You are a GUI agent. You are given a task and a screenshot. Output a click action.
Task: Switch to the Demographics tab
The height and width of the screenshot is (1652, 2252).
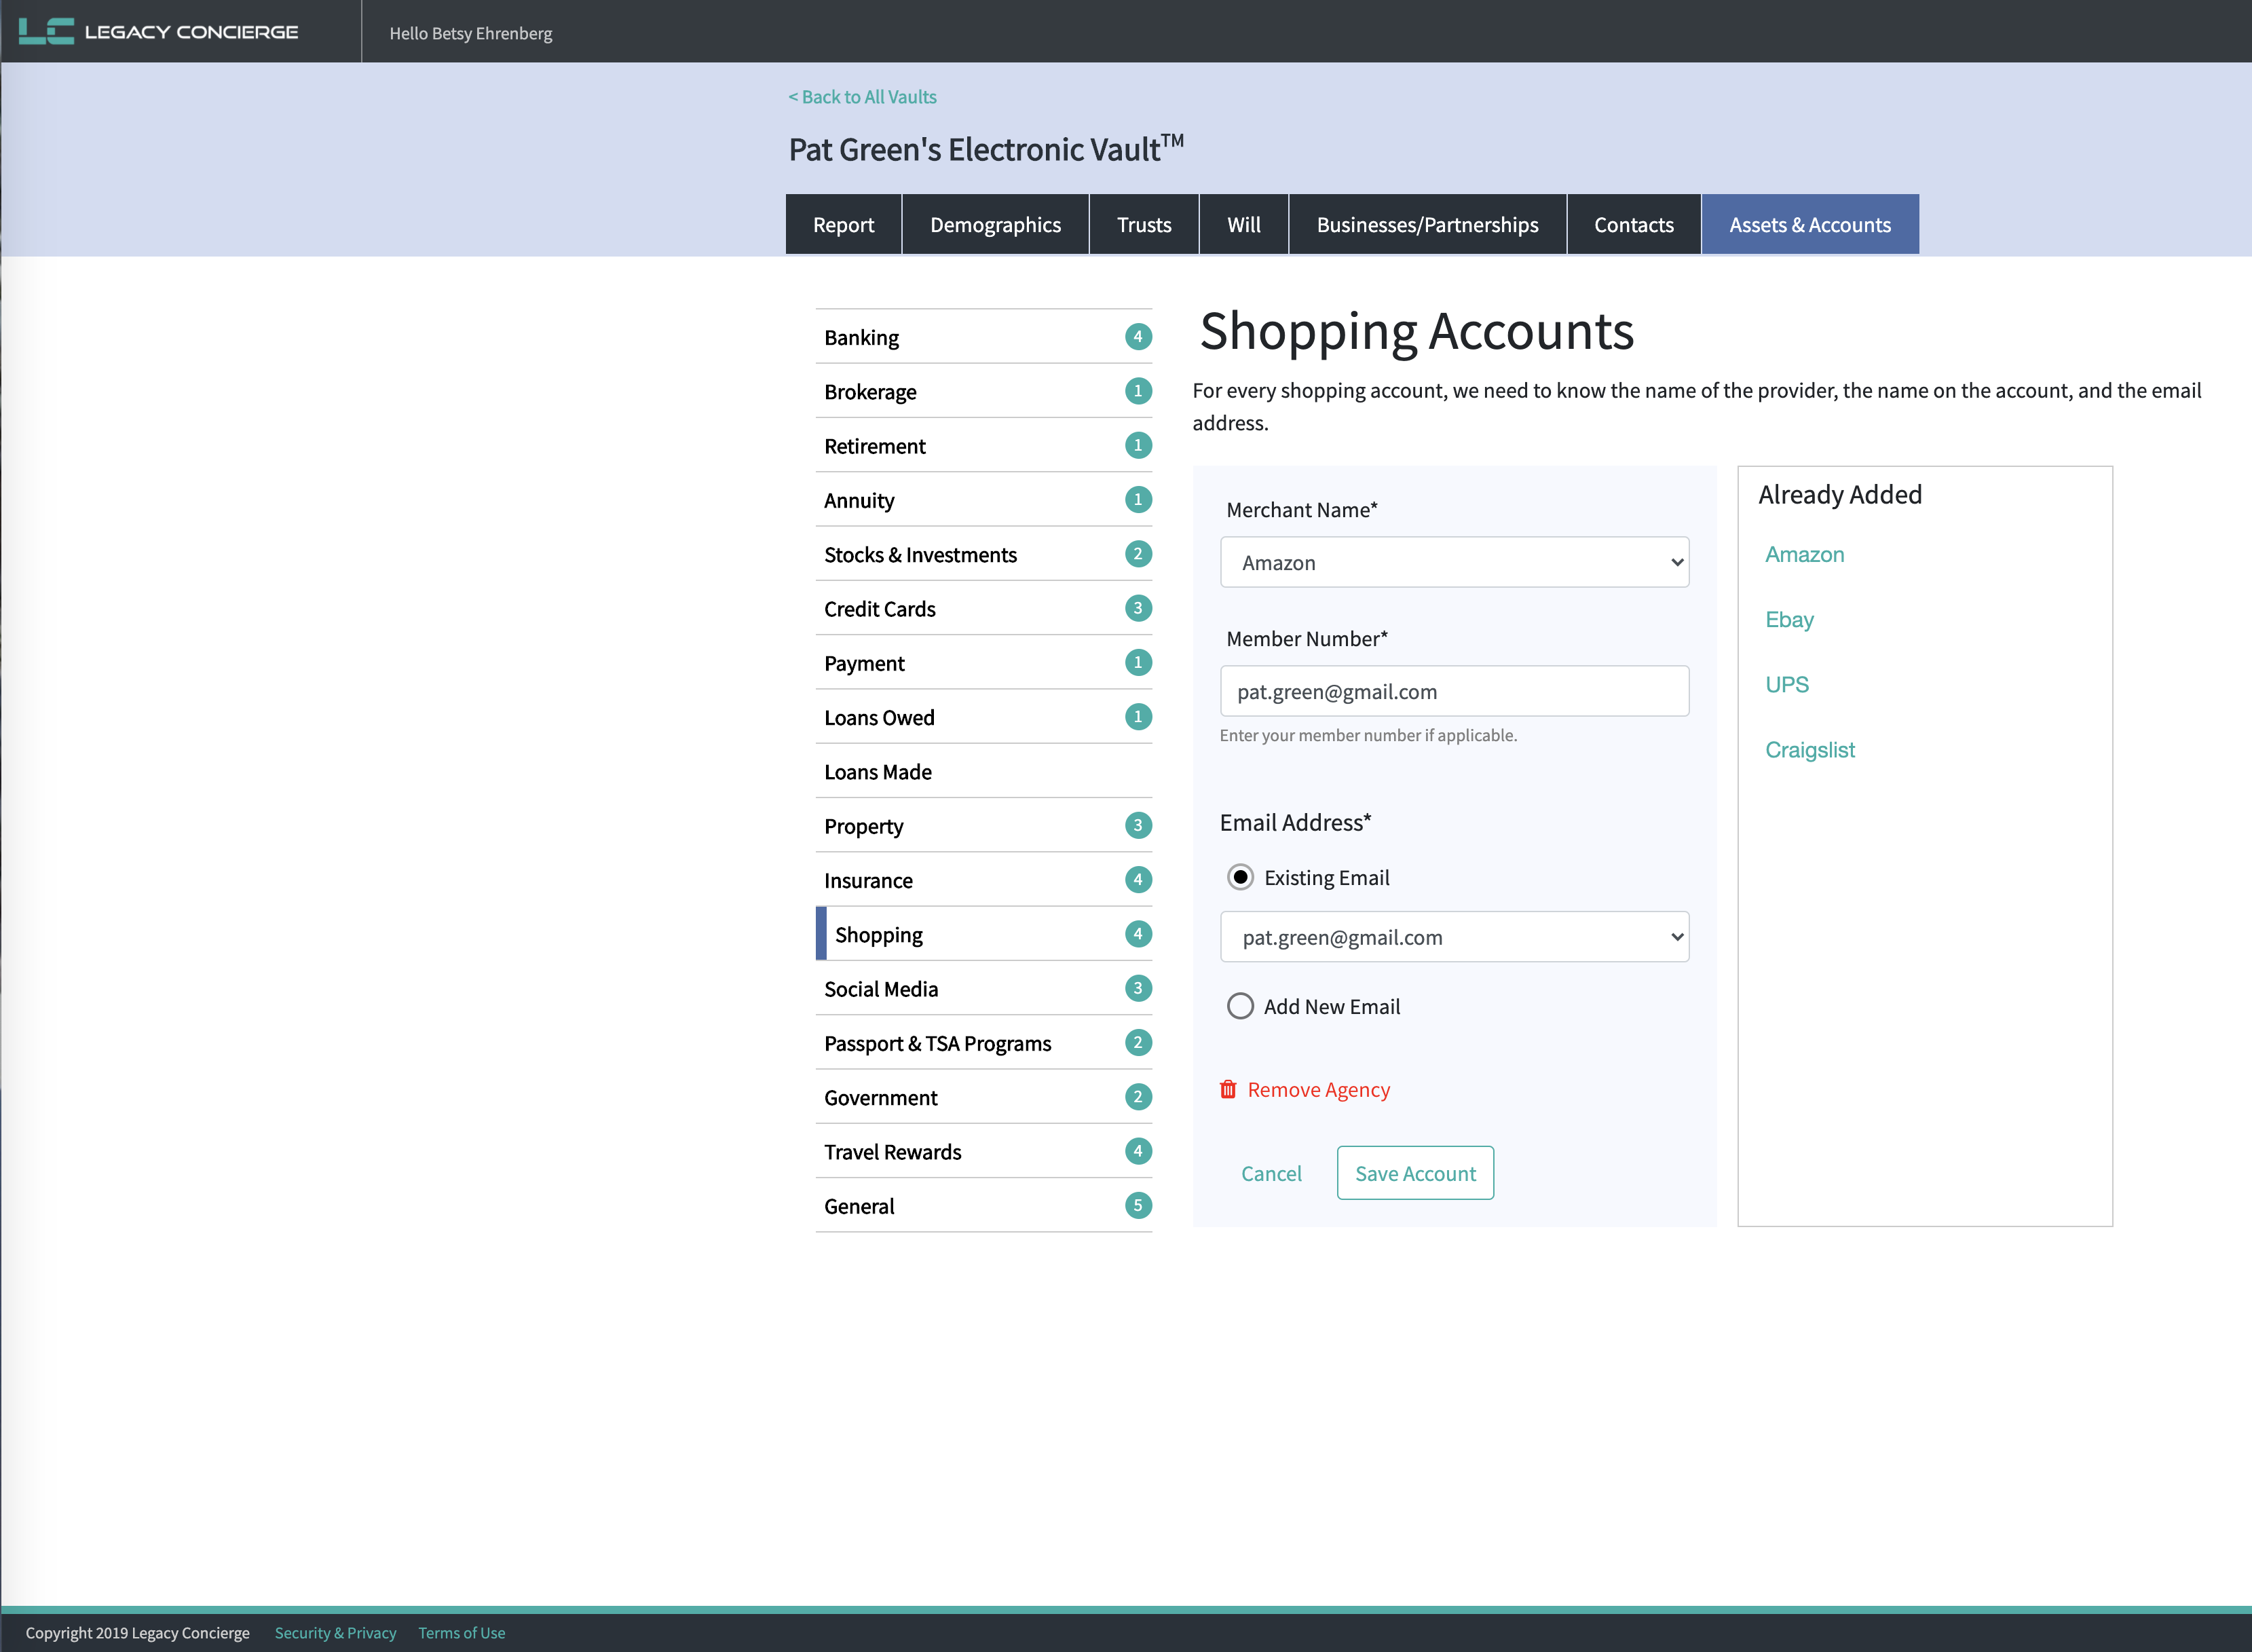(x=995, y=224)
